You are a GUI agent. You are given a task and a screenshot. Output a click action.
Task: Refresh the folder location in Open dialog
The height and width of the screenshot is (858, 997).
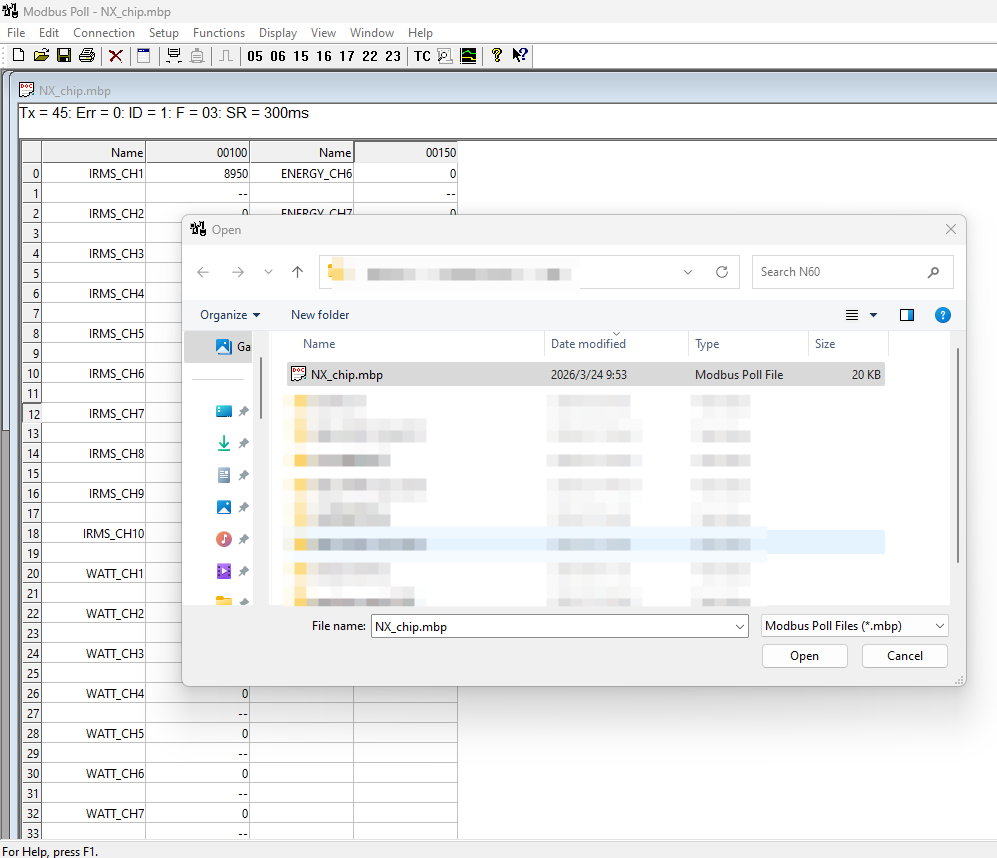click(721, 272)
